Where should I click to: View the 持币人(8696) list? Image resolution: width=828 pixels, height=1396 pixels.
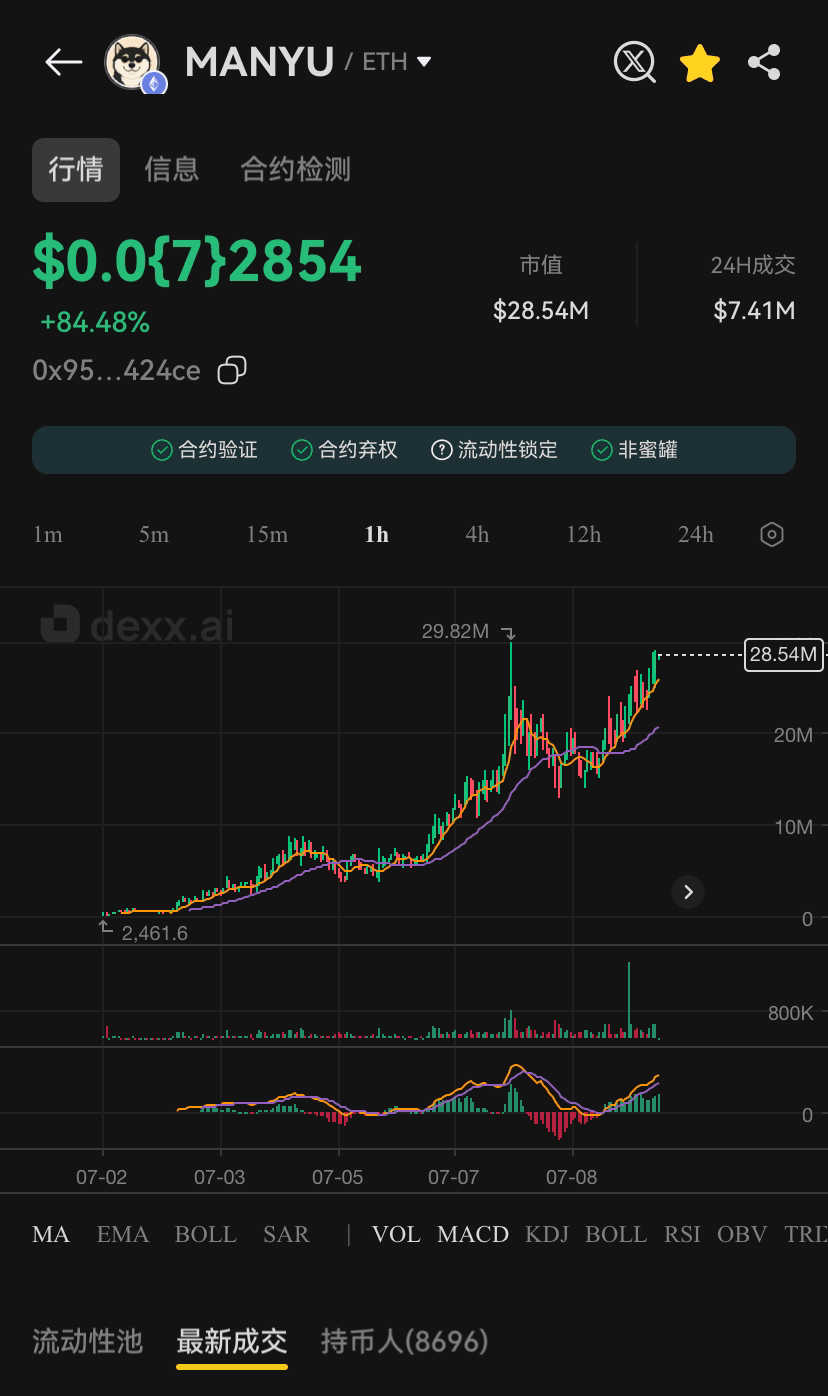404,1341
